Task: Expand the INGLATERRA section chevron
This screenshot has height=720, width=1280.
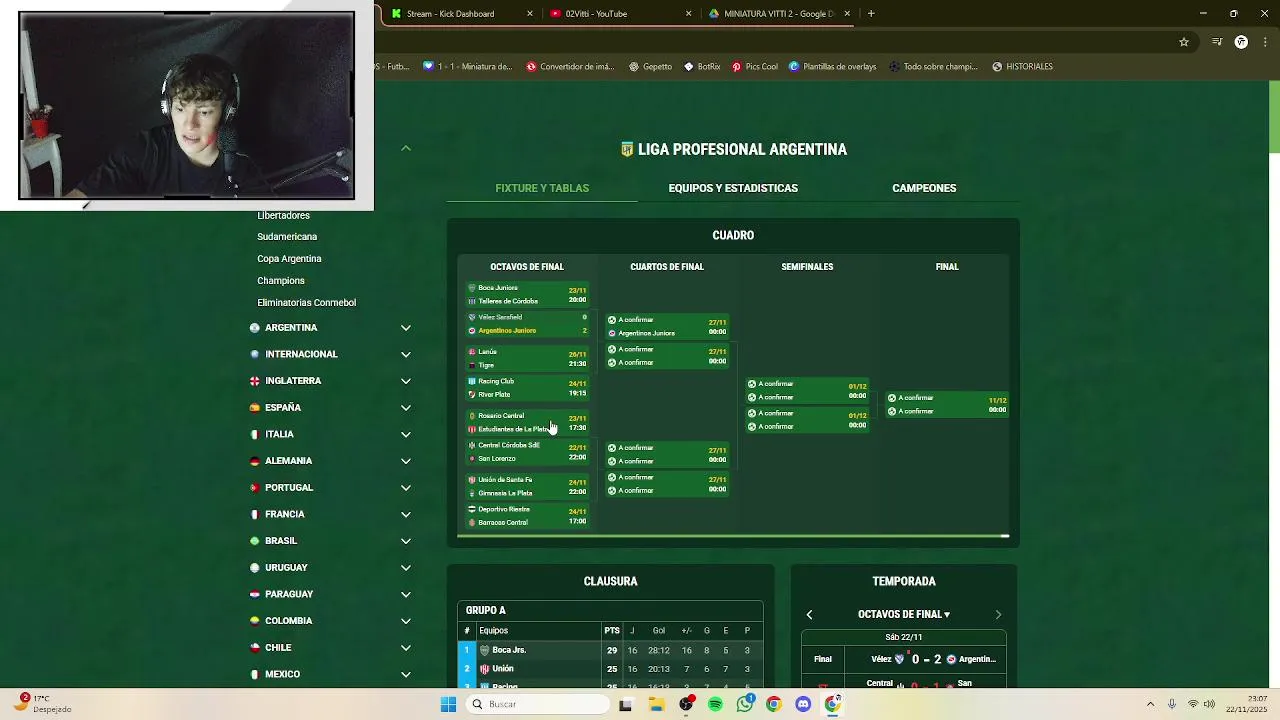Action: [406, 381]
